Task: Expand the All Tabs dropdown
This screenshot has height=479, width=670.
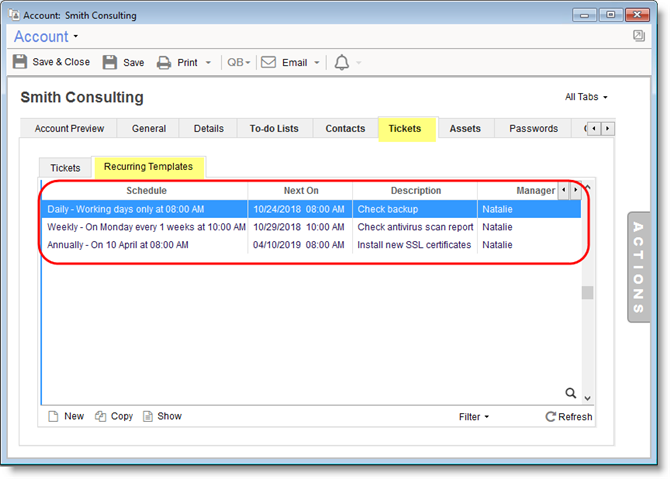Action: coord(586,97)
